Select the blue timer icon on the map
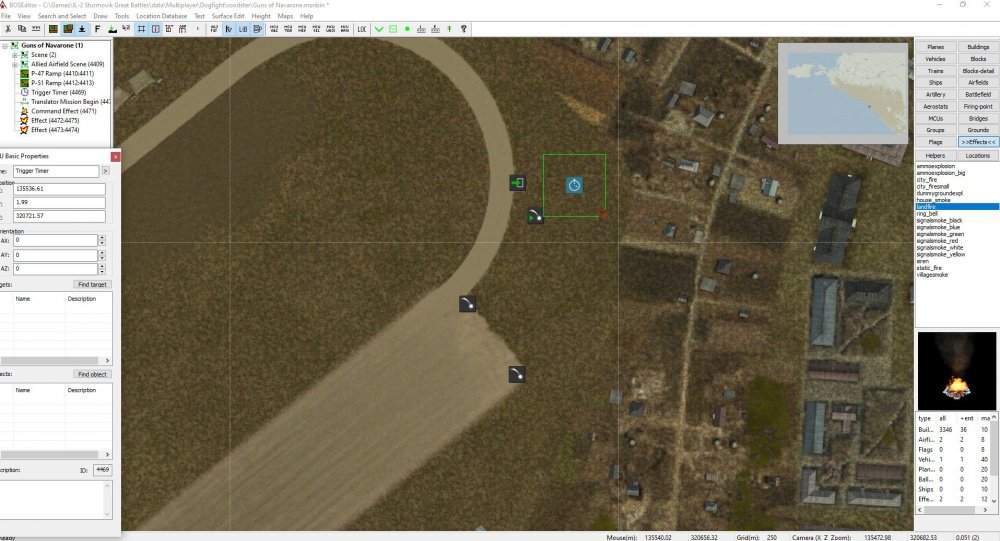This screenshot has height=541, width=1000. tap(574, 185)
